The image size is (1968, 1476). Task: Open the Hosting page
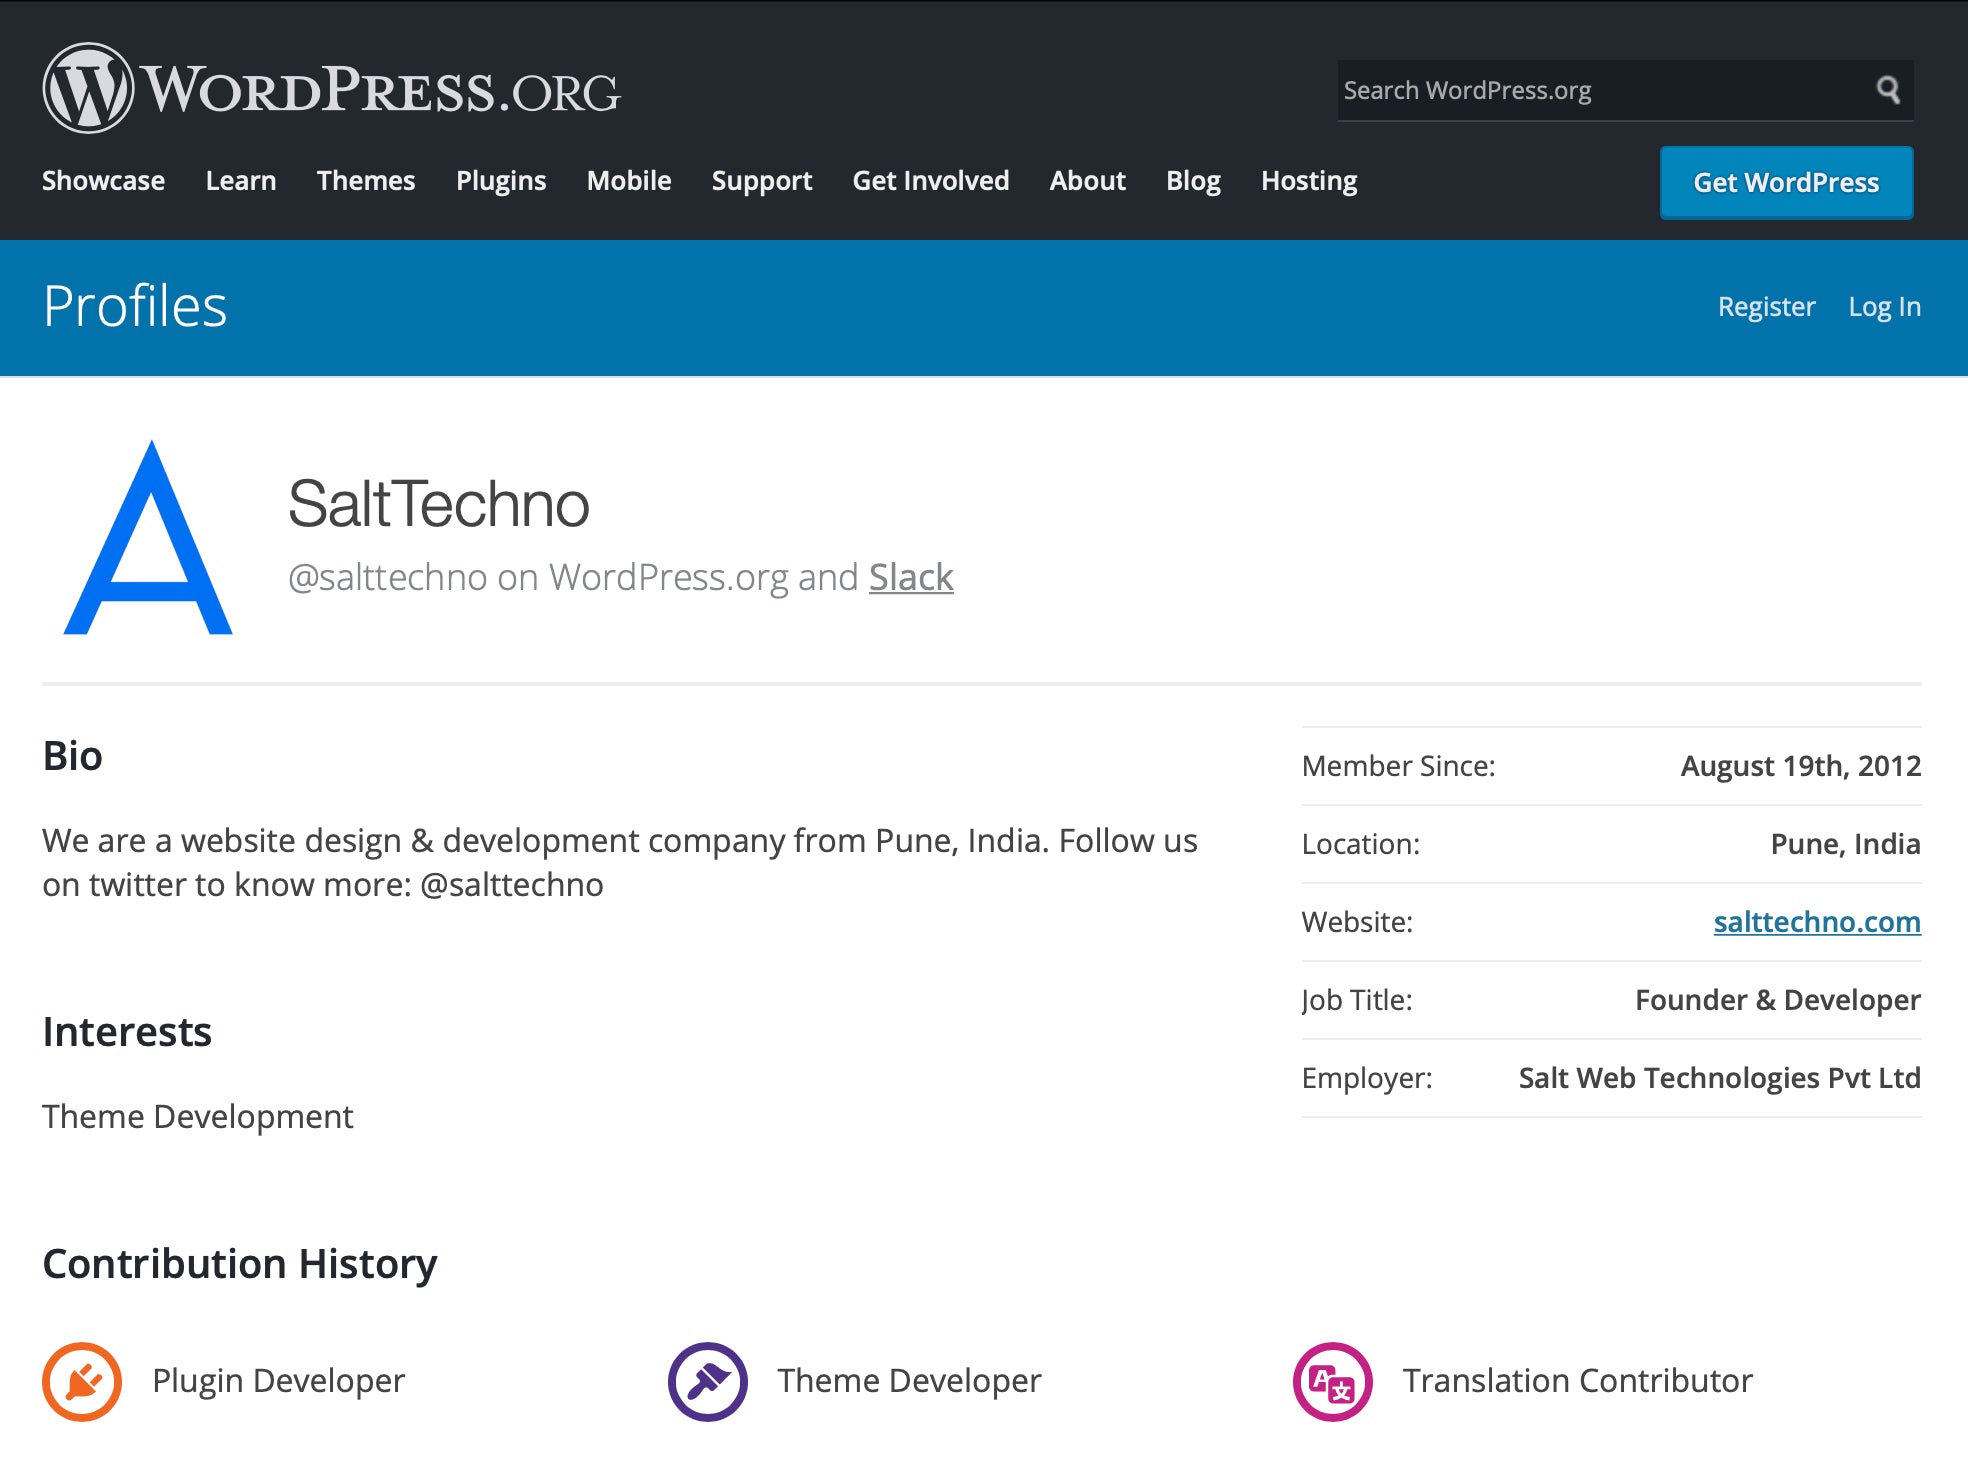click(1309, 181)
